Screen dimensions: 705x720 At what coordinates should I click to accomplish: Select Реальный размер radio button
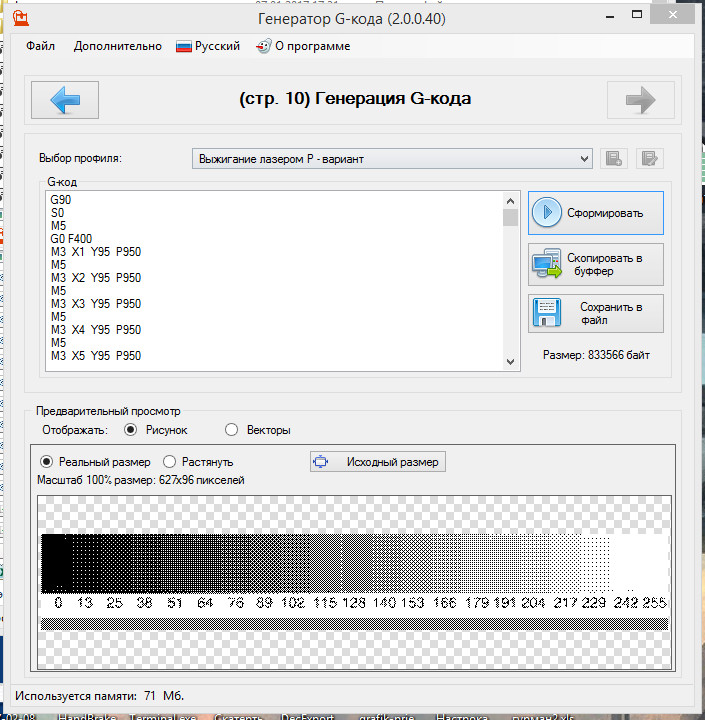coord(46,461)
